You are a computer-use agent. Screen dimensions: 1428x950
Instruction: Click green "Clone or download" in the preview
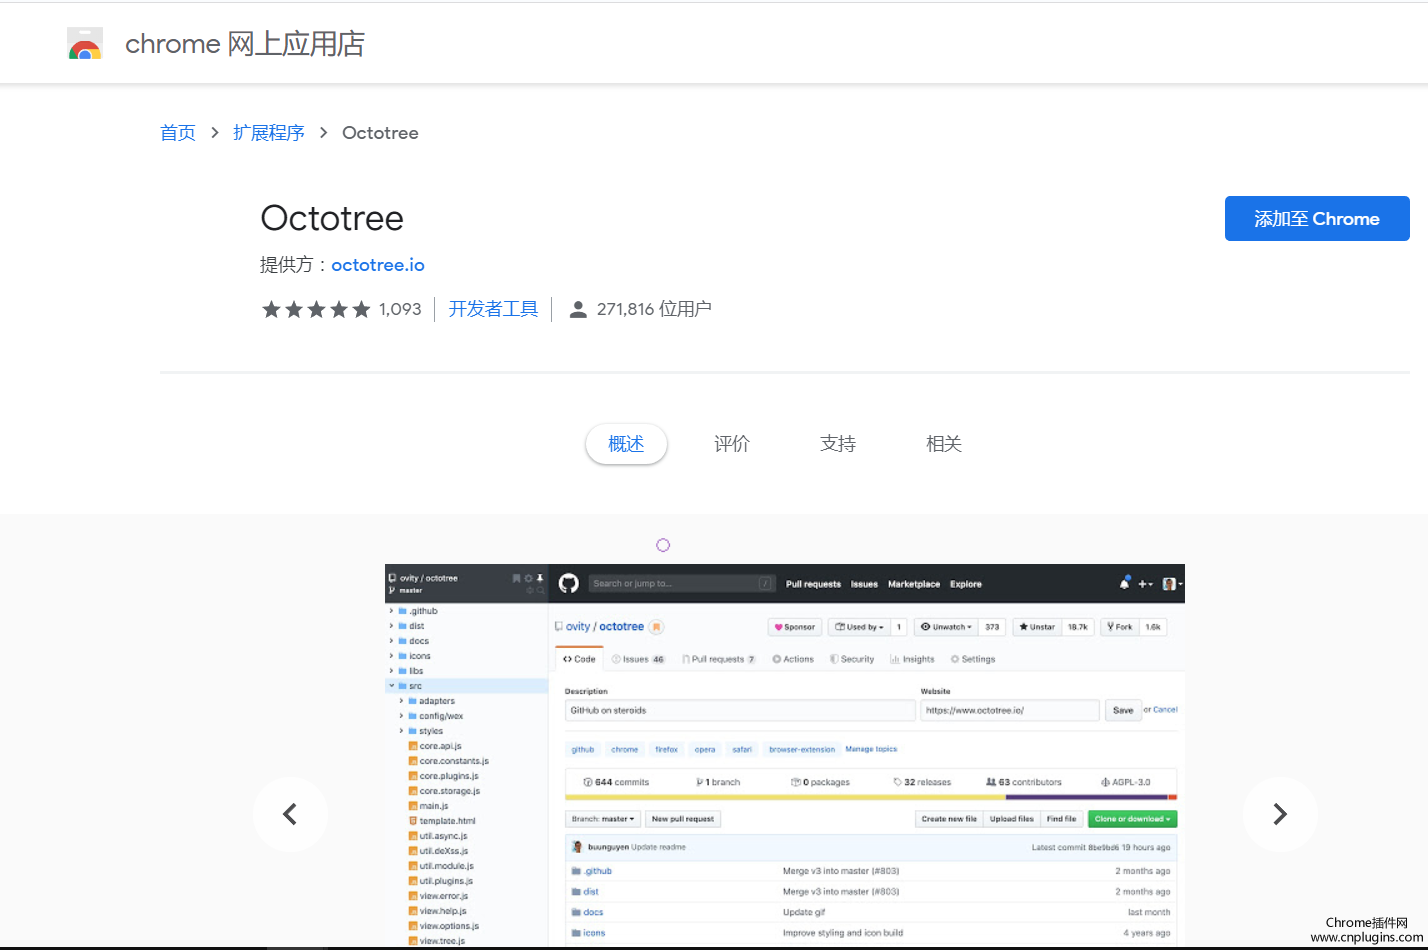1132,819
